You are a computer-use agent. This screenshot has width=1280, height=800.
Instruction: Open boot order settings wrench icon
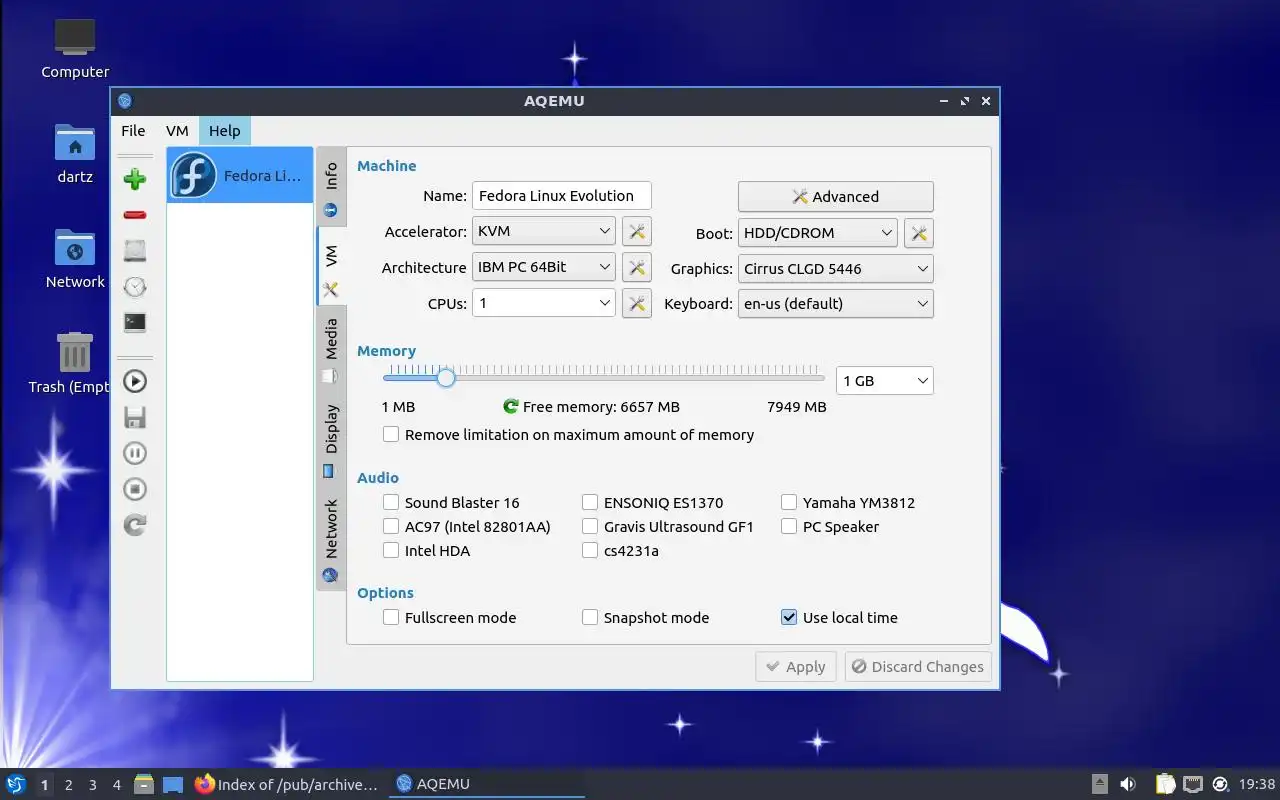point(919,233)
